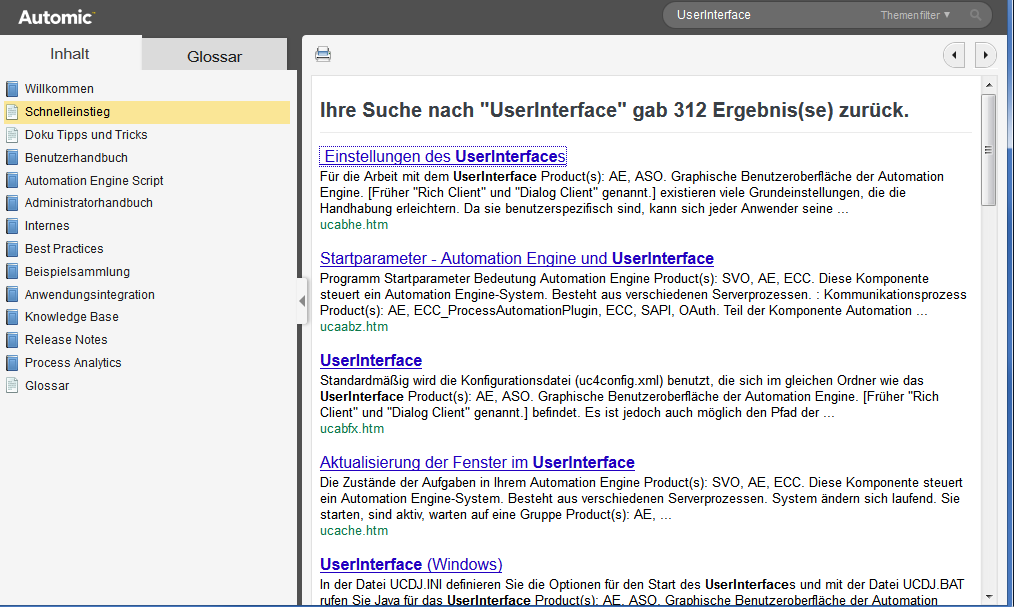Click the results scrollbar down arrow
Image resolution: width=1014 pixels, height=607 pixels.
pyautogui.click(x=989, y=597)
